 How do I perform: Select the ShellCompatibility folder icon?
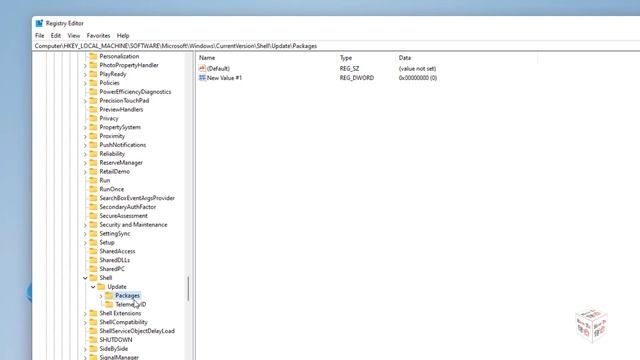point(93,322)
